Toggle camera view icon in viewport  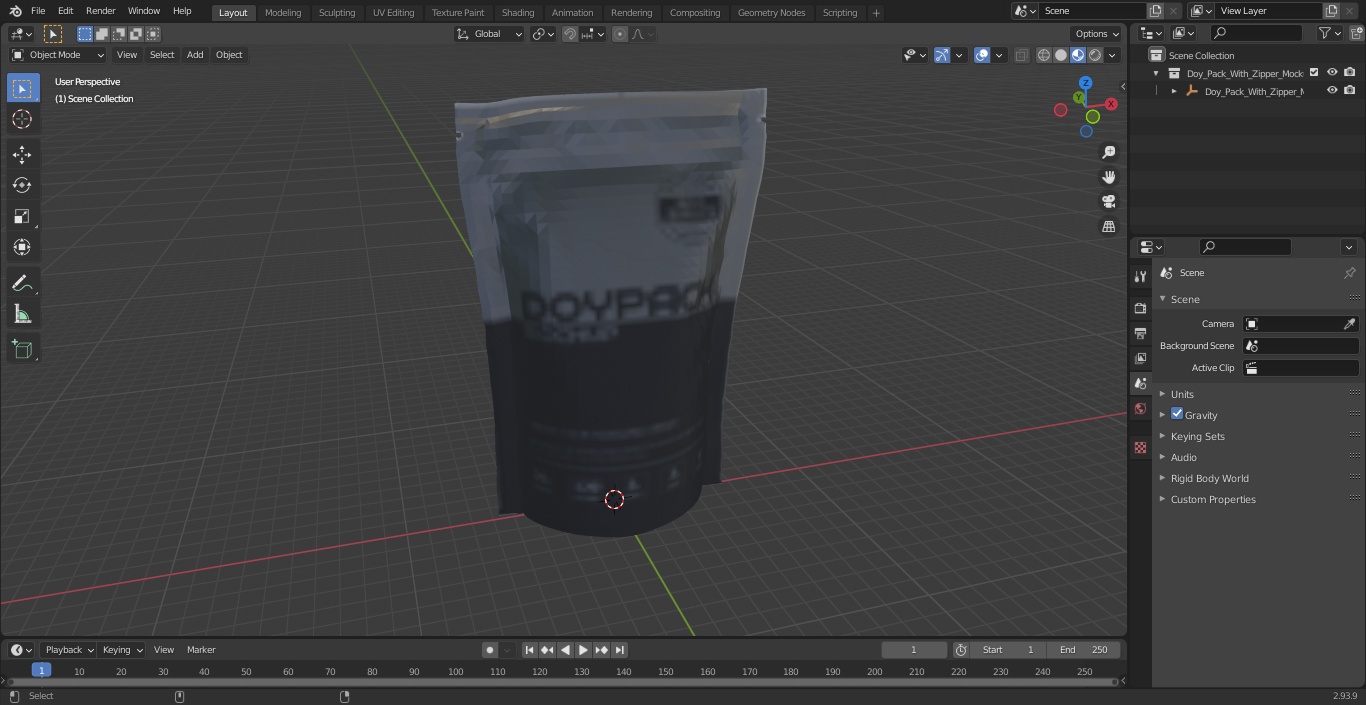(x=1108, y=202)
